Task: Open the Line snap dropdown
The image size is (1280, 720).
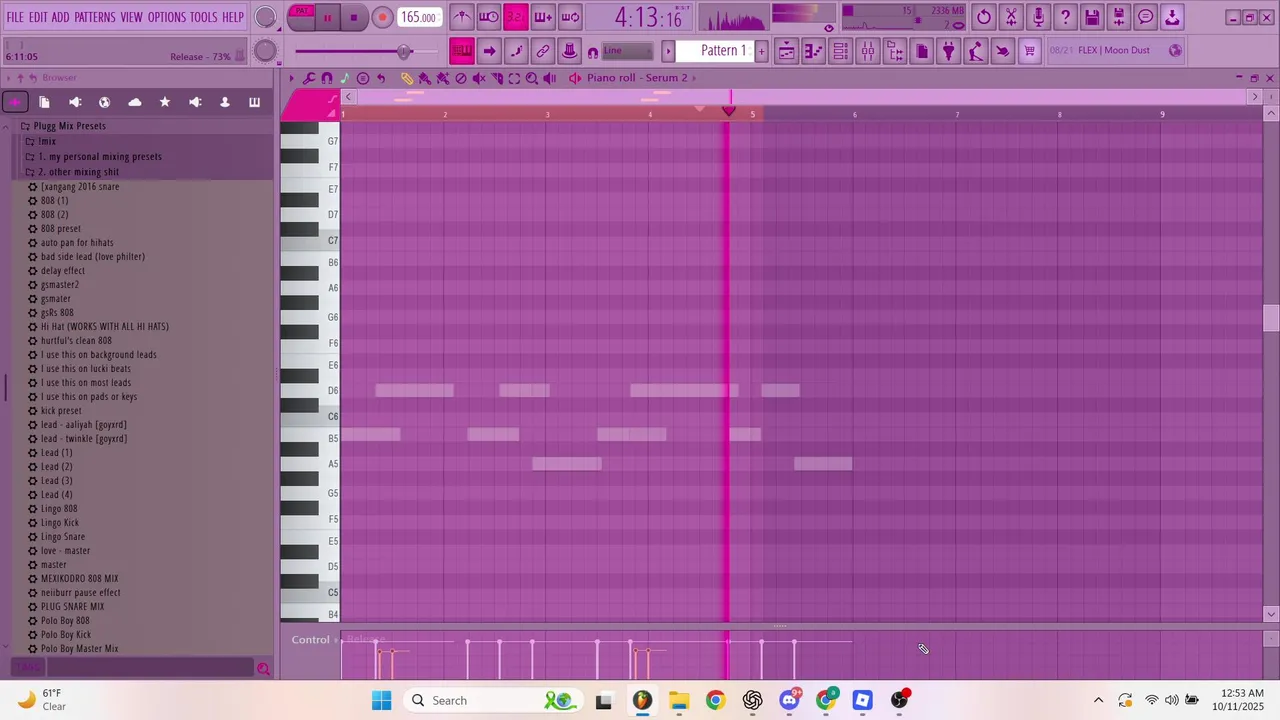Action: [x=627, y=51]
